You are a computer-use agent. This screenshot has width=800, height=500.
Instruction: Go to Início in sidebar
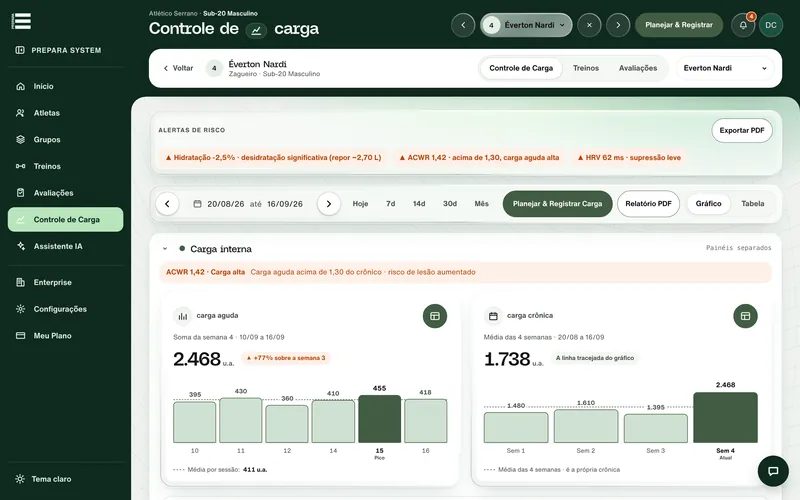click(65, 86)
